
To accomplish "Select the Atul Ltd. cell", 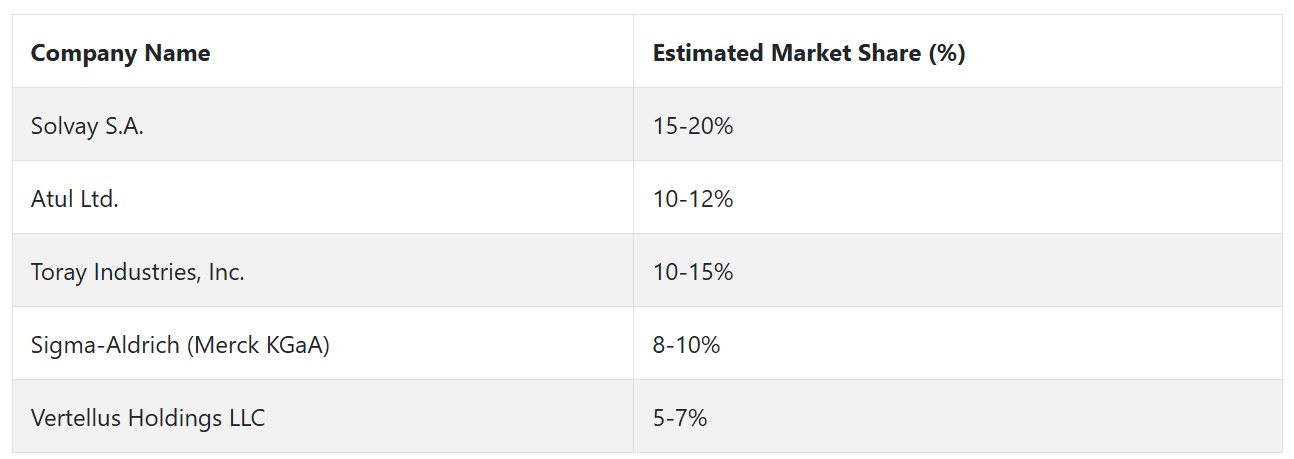I will [323, 198].
